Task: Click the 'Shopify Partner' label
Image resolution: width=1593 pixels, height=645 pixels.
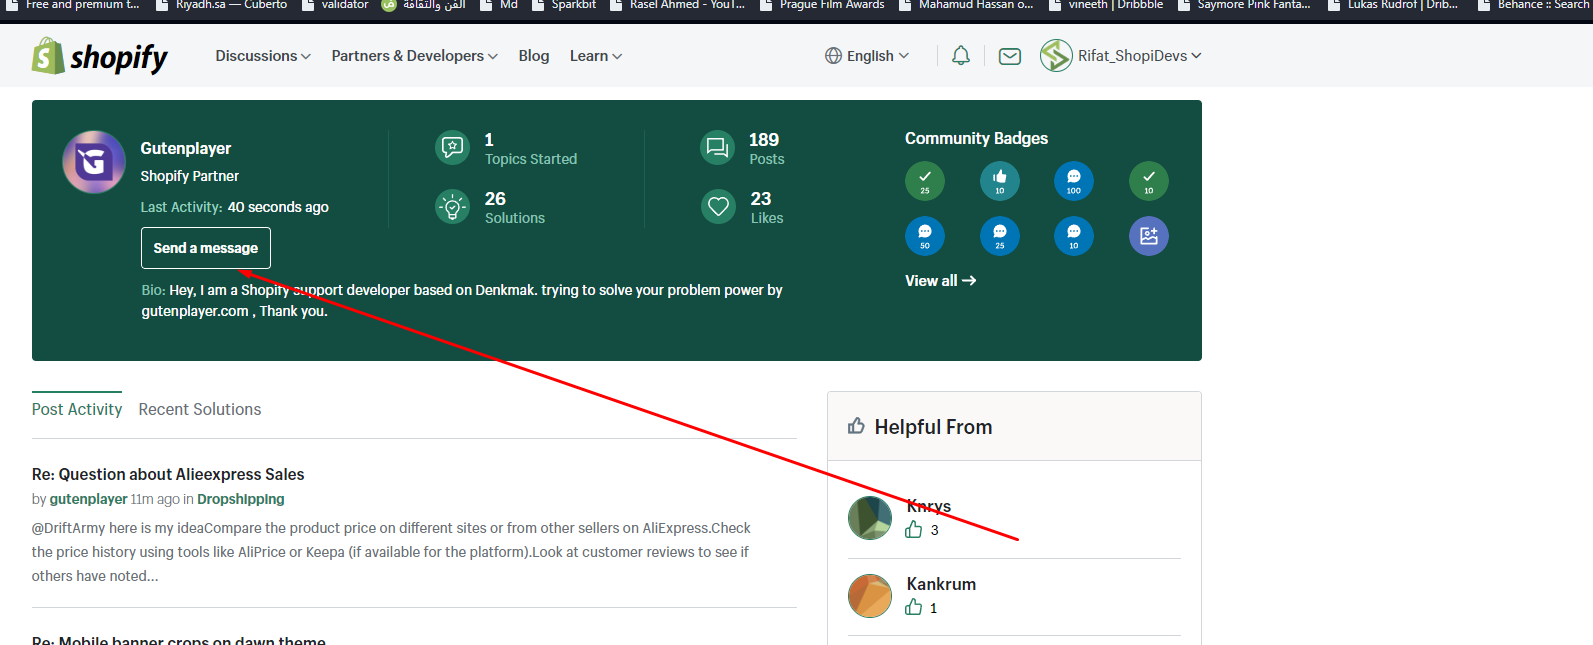Action: (190, 176)
